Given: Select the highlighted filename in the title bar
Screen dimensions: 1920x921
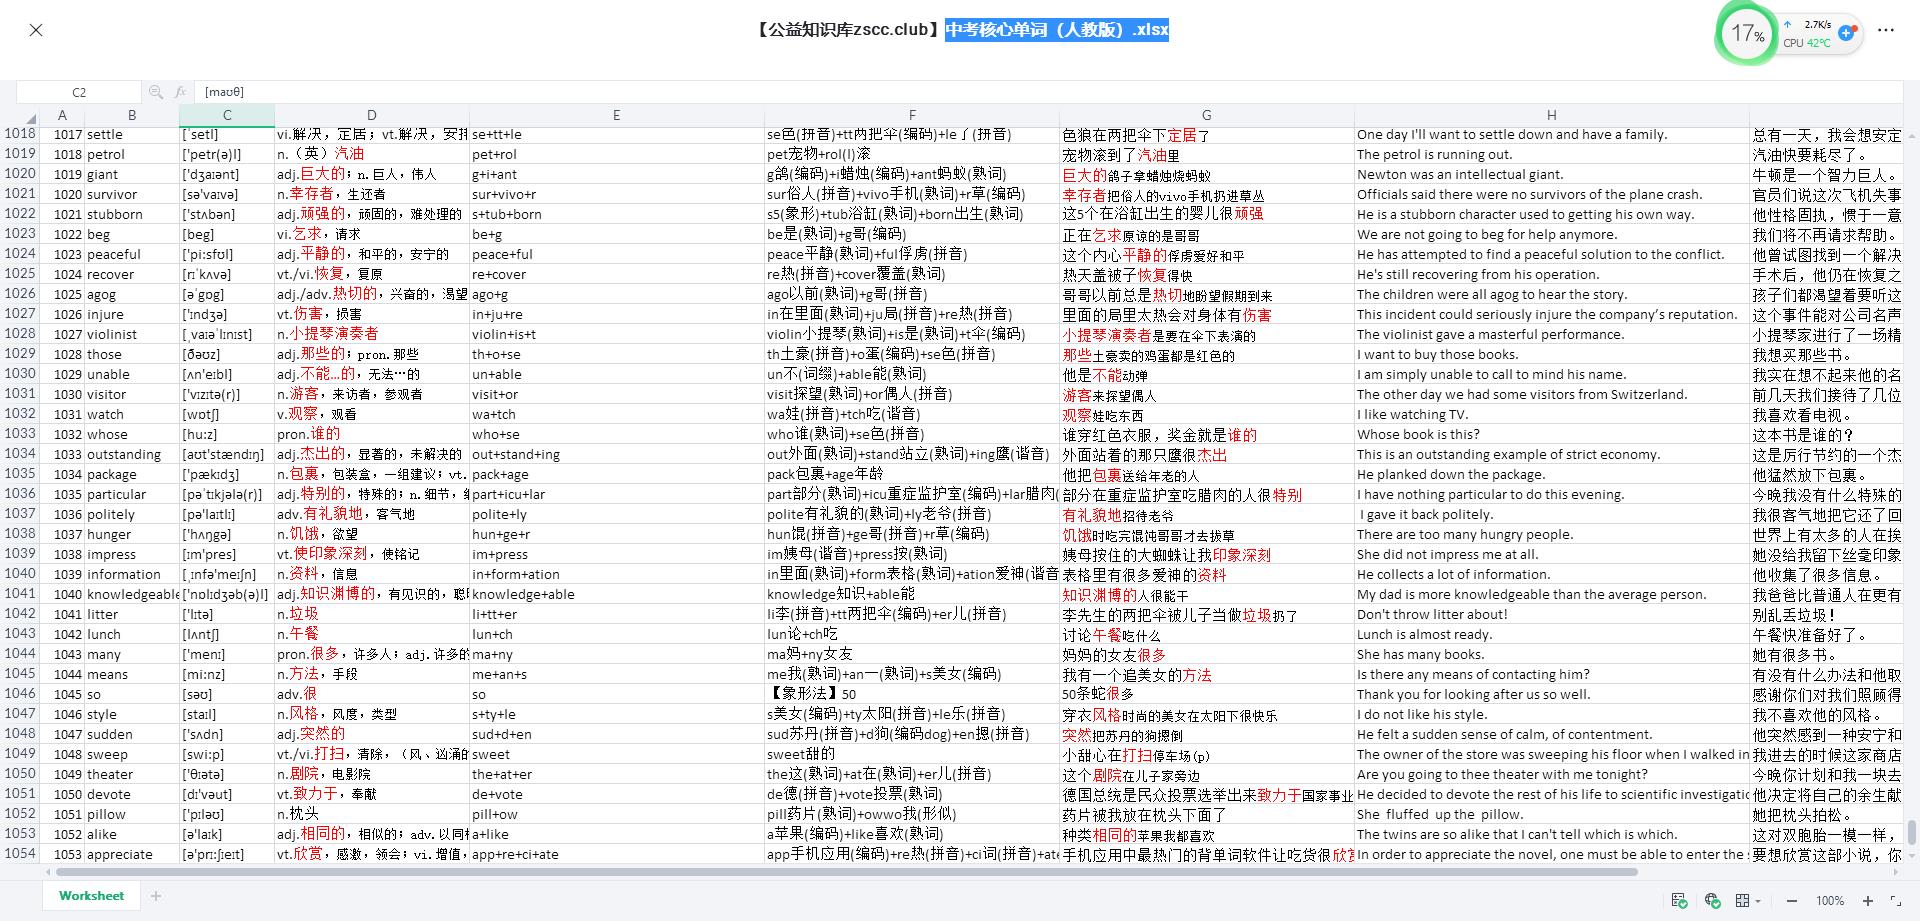Looking at the screenshot, I should (1055, 30).
